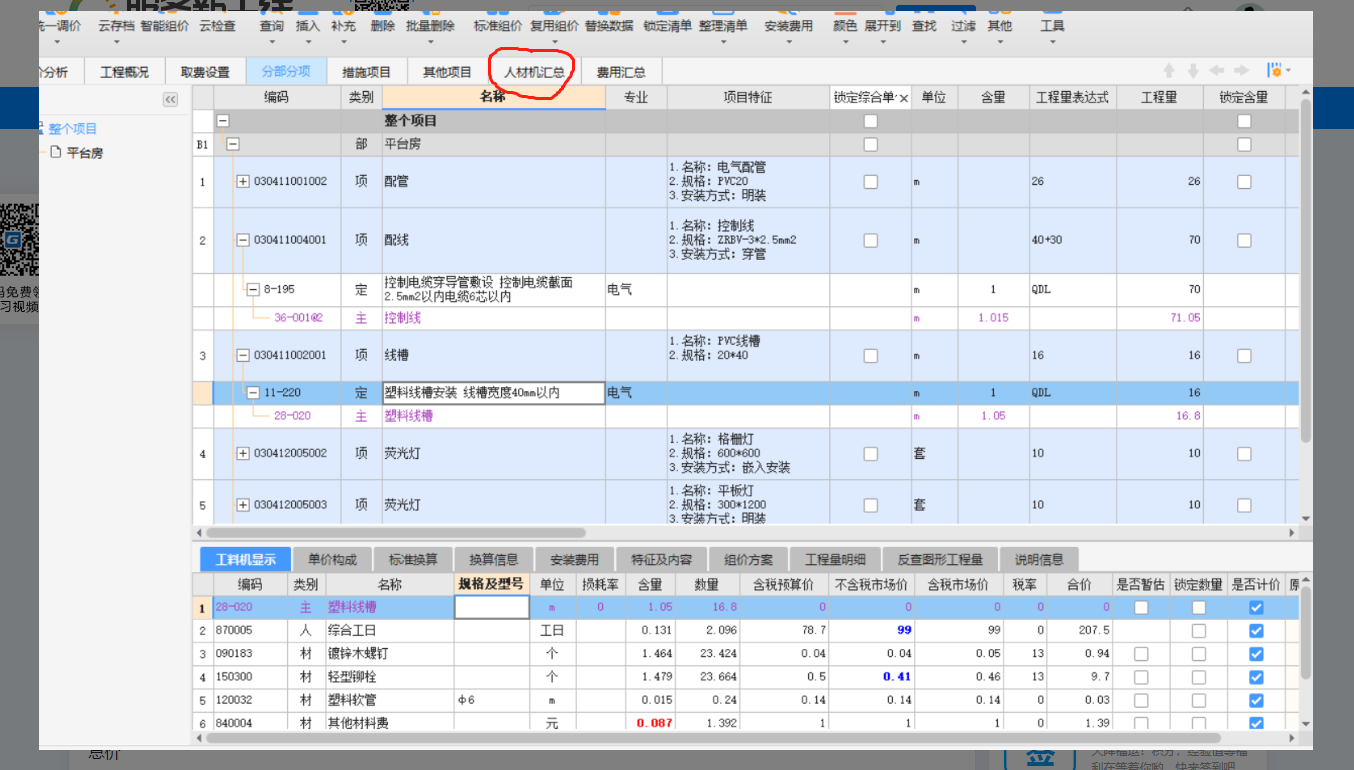Collapse the 整个项目 root row in table
The width and height of the screenshot is (1354, 770).
click(x=223, y=121)
